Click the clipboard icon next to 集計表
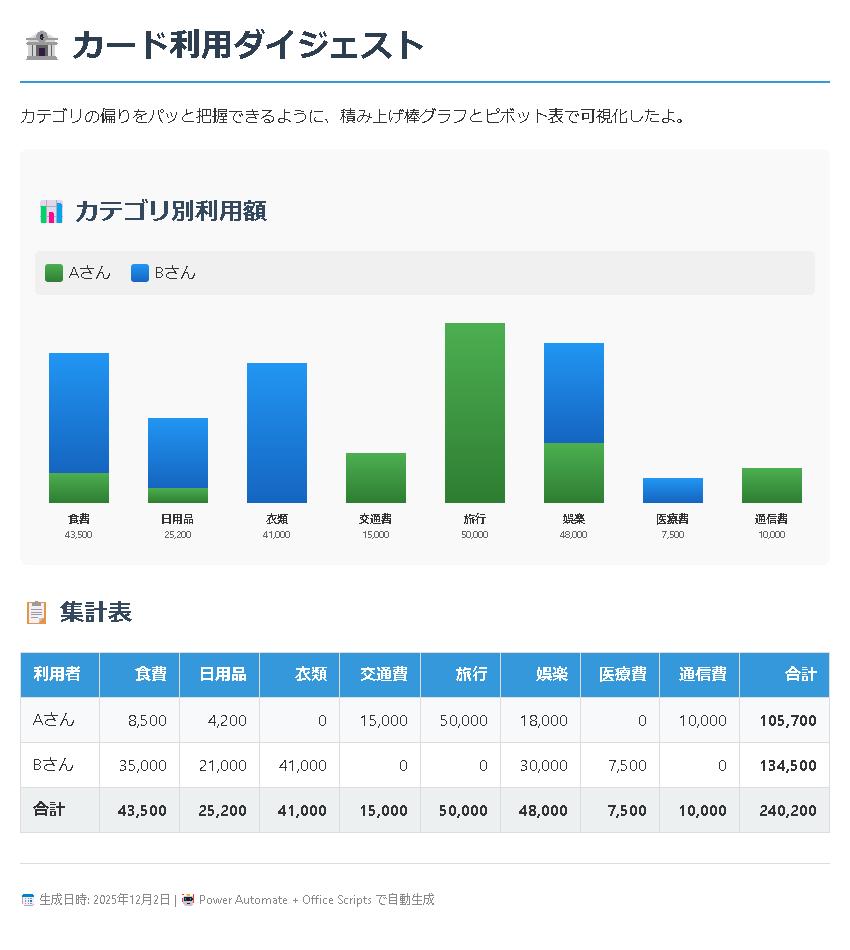This screenshot has width=850, height=950. (x=36, y=612)
